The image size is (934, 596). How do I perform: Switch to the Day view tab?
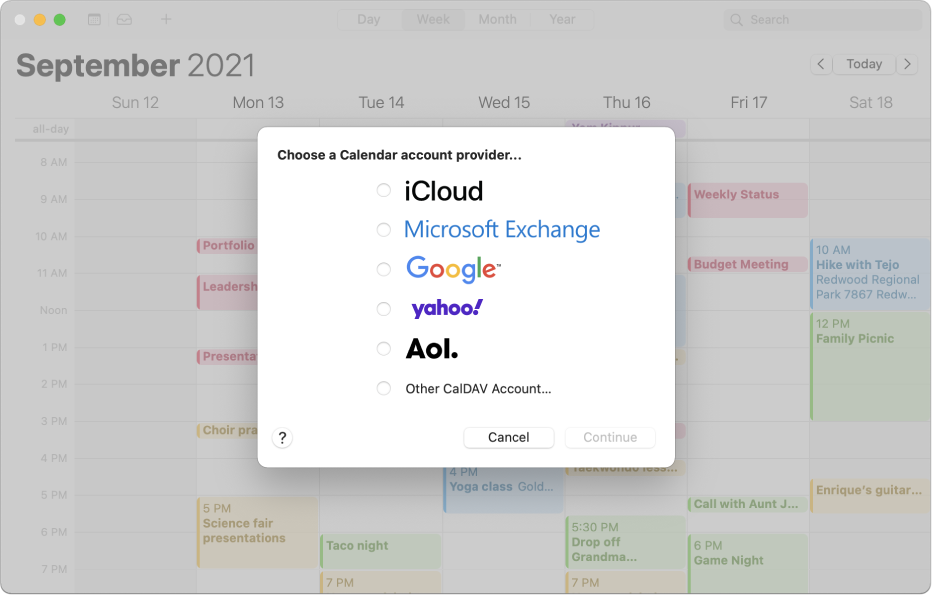[369, 20]
